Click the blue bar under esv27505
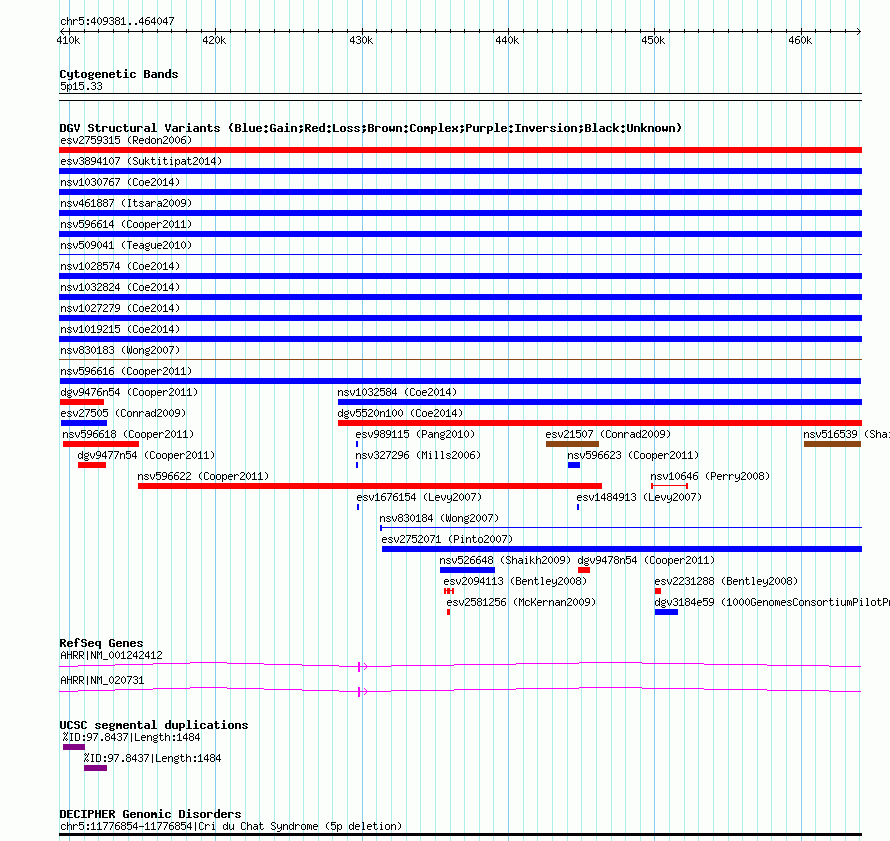The image size is (890, 841). click(83, 423)
